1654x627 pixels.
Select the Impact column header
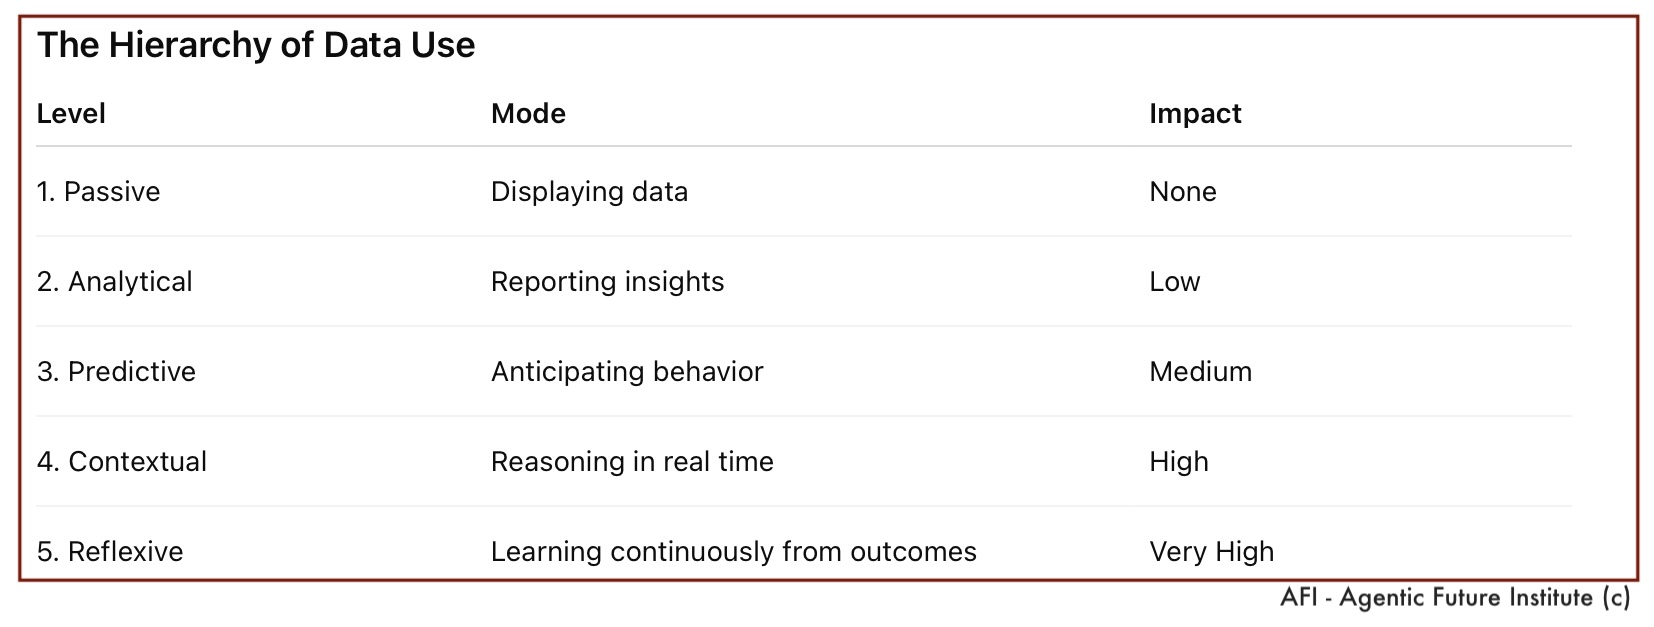tap(1195, 114)
